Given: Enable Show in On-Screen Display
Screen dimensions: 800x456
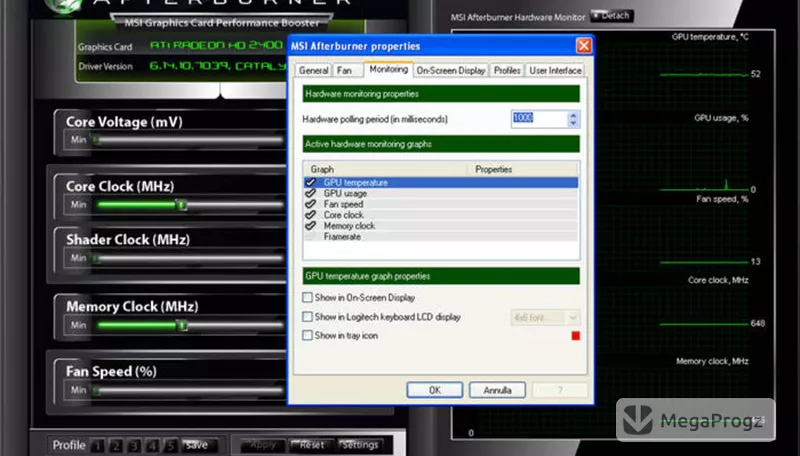Looking at the screenshot, I should pyautogui.click(x=307, y=297).
